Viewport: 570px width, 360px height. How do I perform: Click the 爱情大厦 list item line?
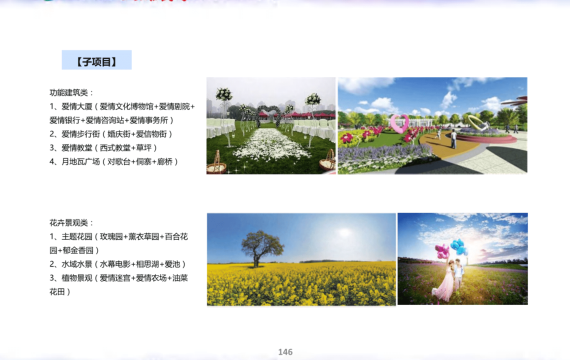click(x=122, y=107)
